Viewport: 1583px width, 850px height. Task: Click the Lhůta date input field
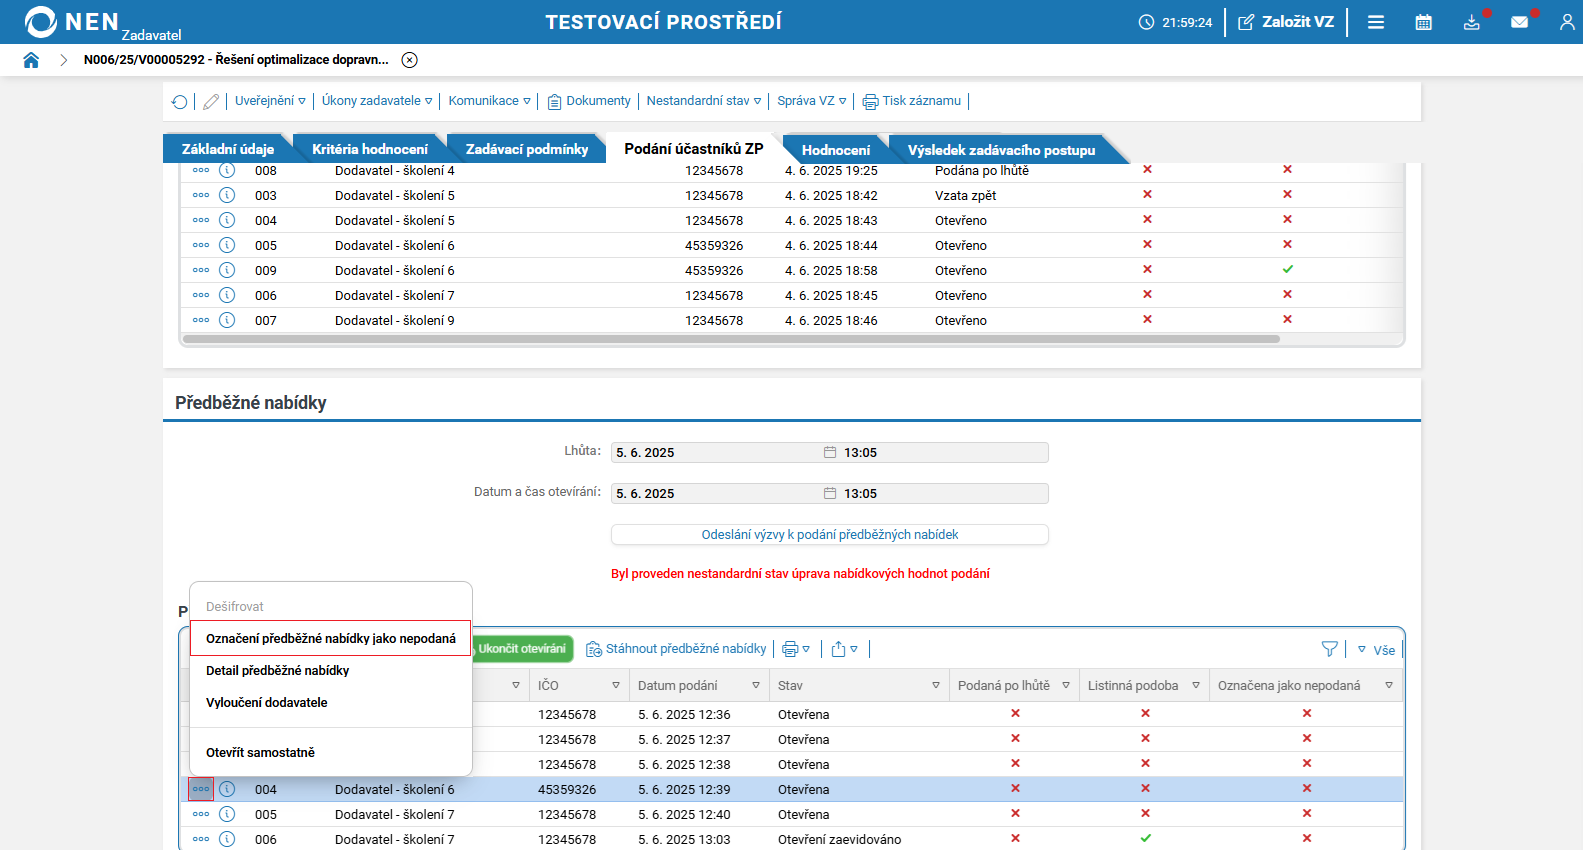point(715,453)
